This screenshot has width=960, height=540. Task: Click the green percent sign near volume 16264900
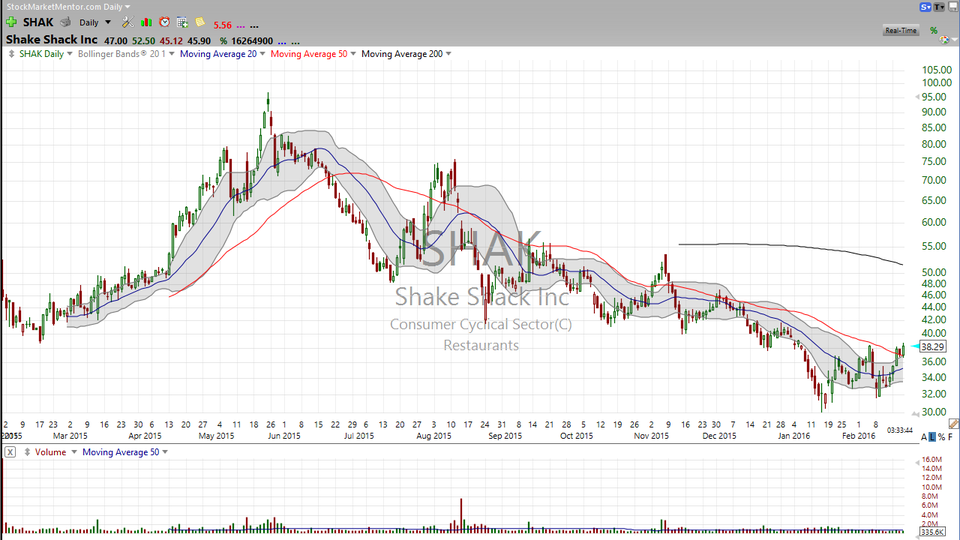[x=223, y=41]
